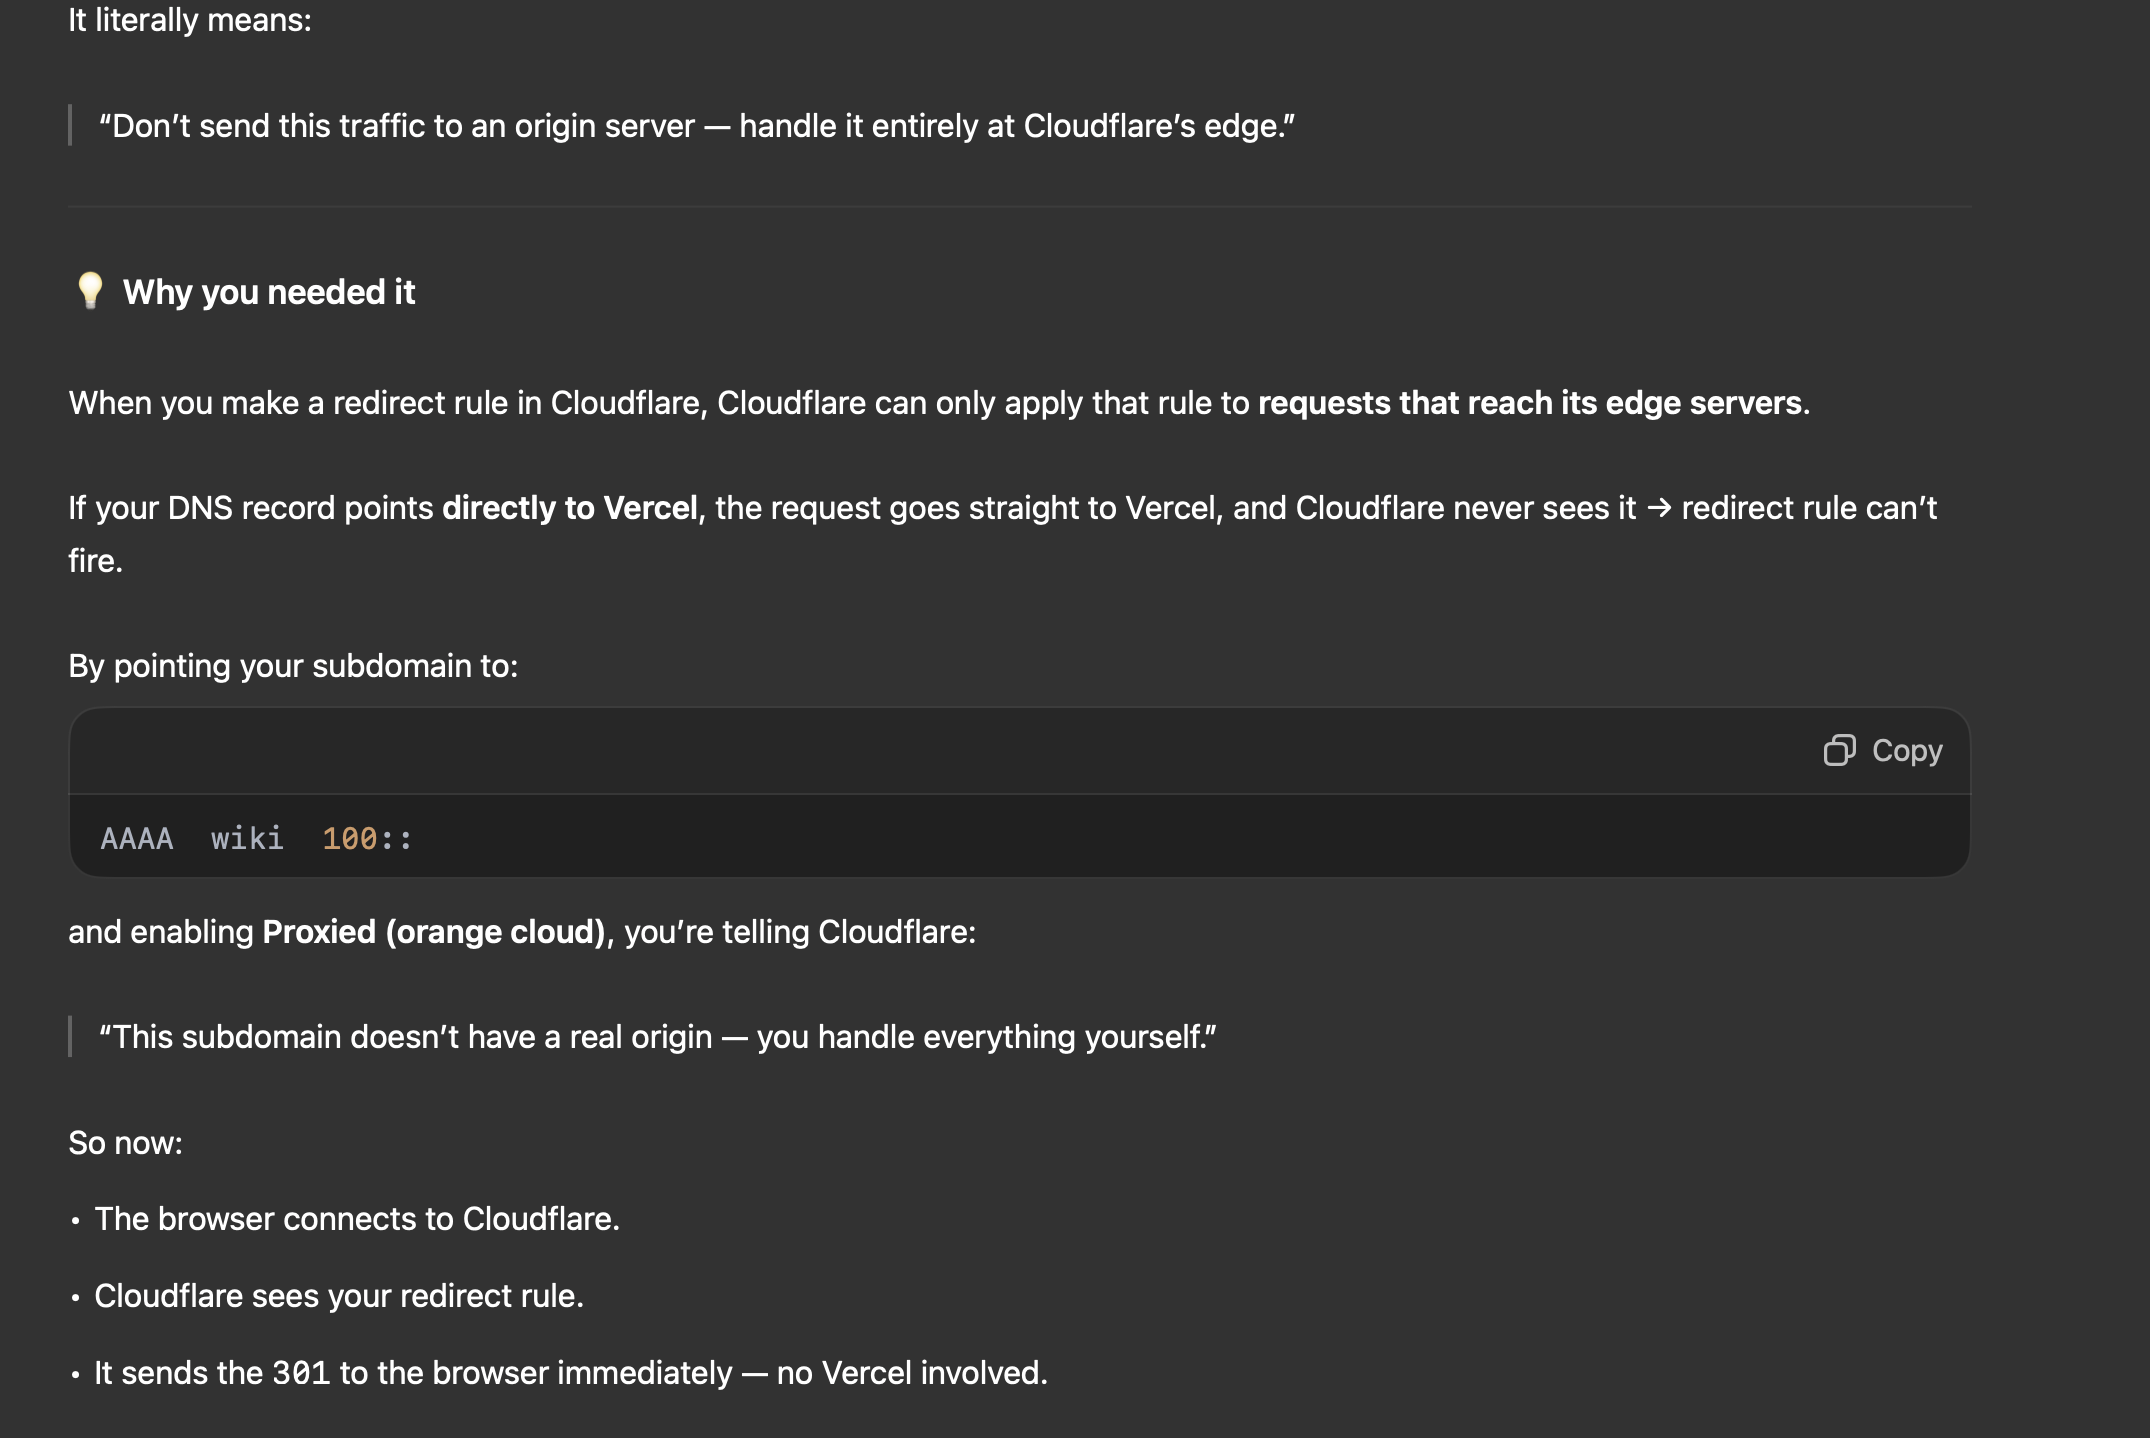Click the 'It literally means:' line
2150x1438 pixels.
click(x=190, y=20)
